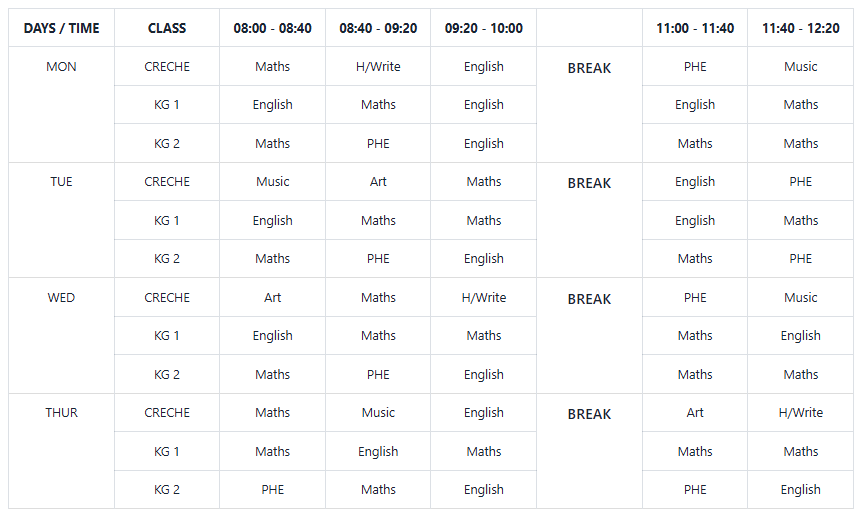
Task: Click Thursday KG 1's English lesson
Action: coord(378,452)
